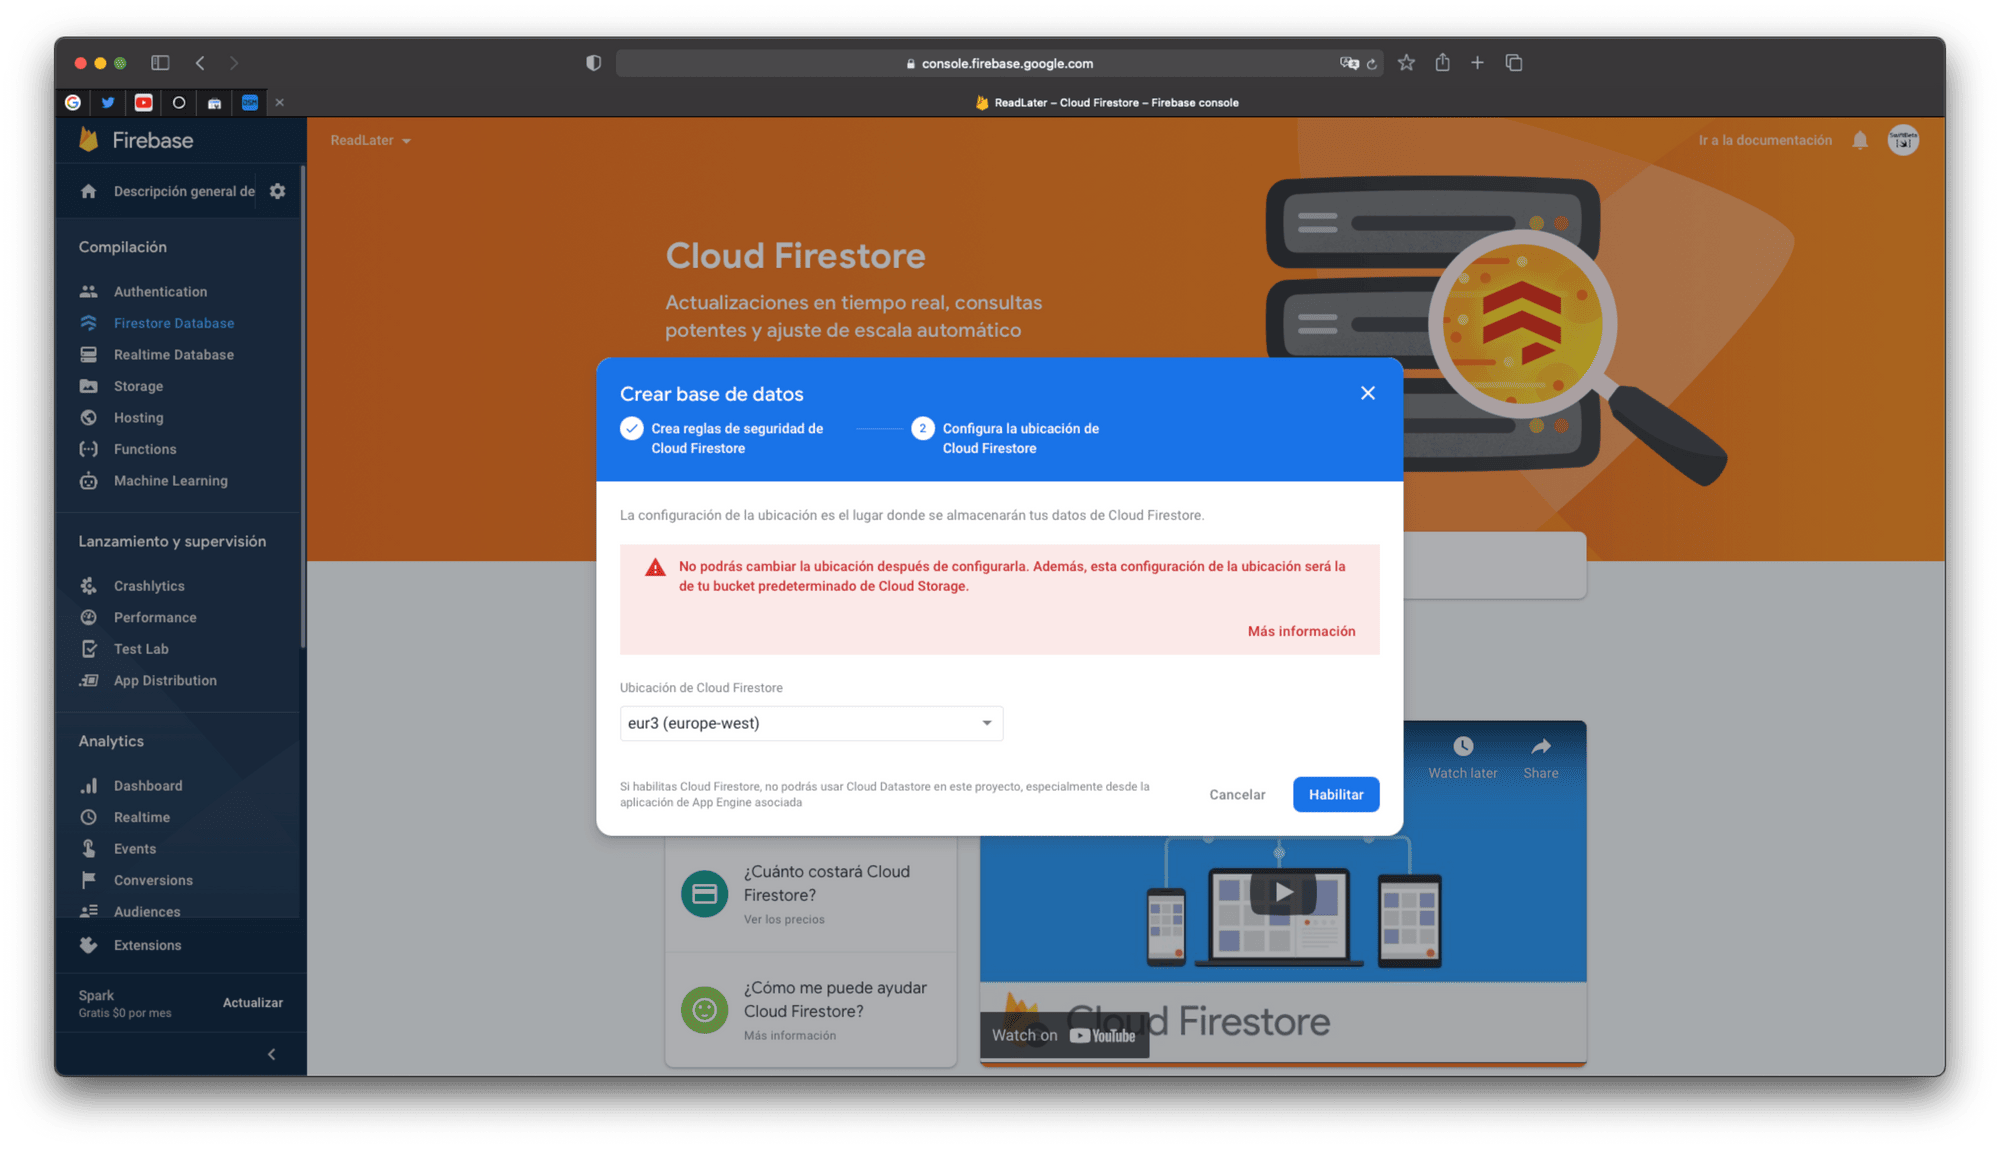Open project settings gear icon
This screenshot has width=2000, height=1149.
(x=278, y=191)
